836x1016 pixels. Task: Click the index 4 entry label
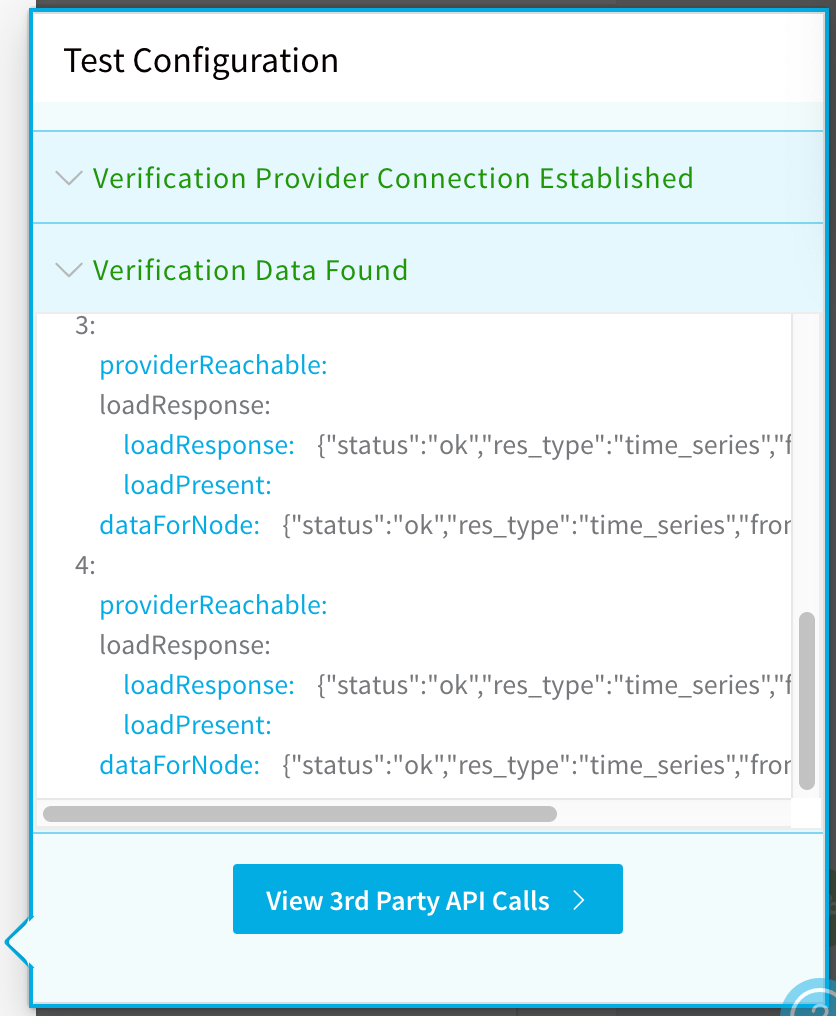85,566
